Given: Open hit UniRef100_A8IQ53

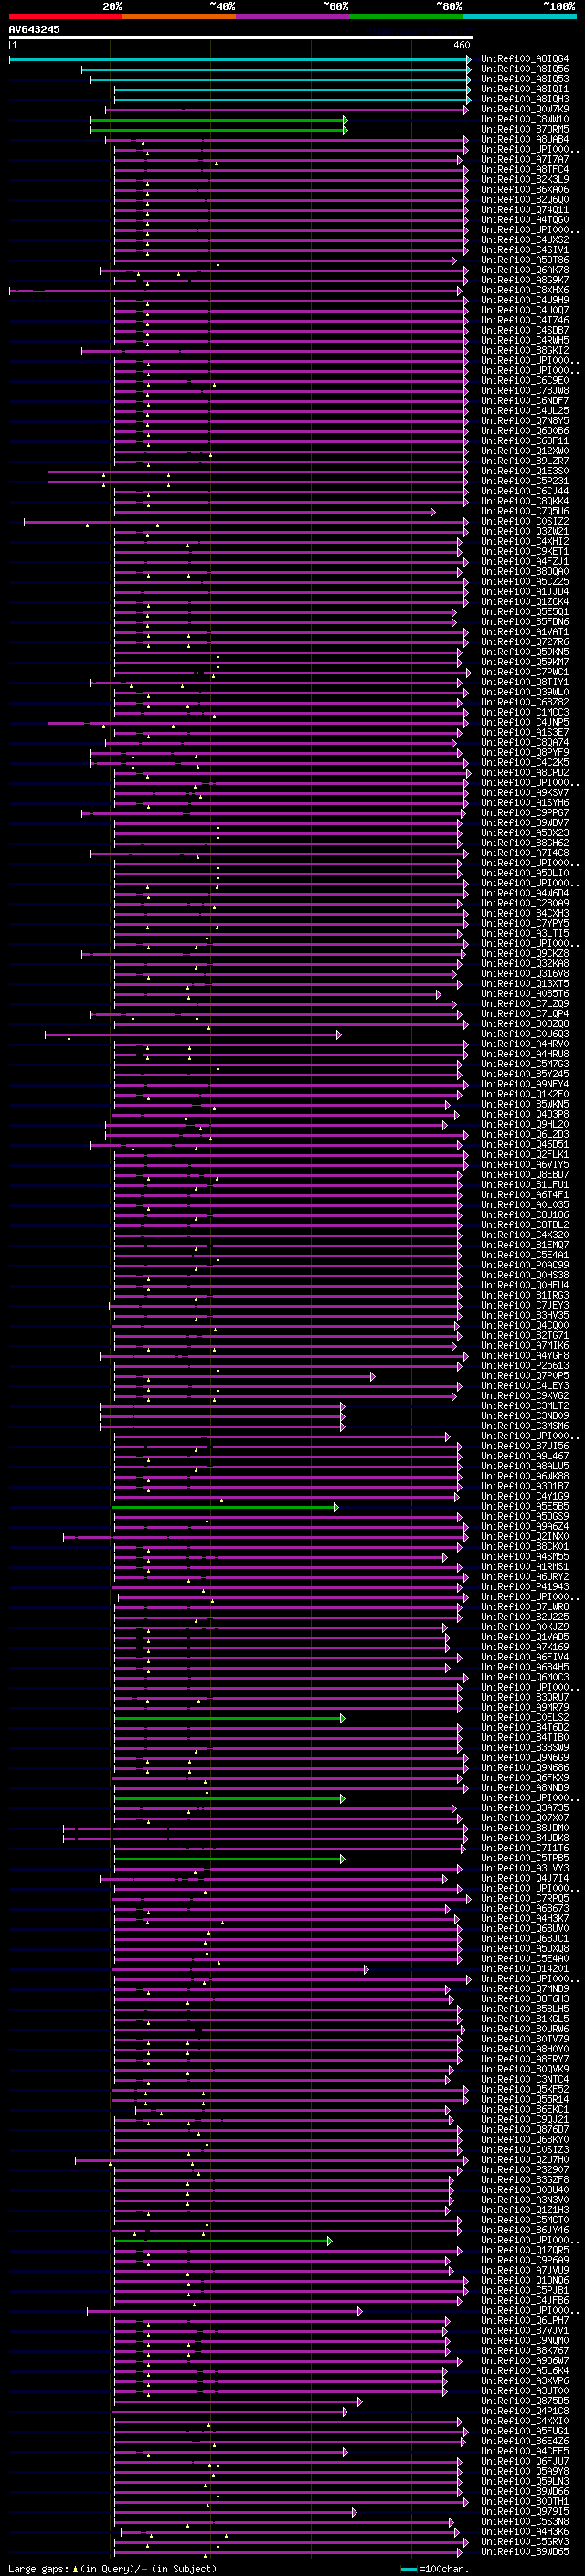Looking at the screenshot, I should pos(525,79).
